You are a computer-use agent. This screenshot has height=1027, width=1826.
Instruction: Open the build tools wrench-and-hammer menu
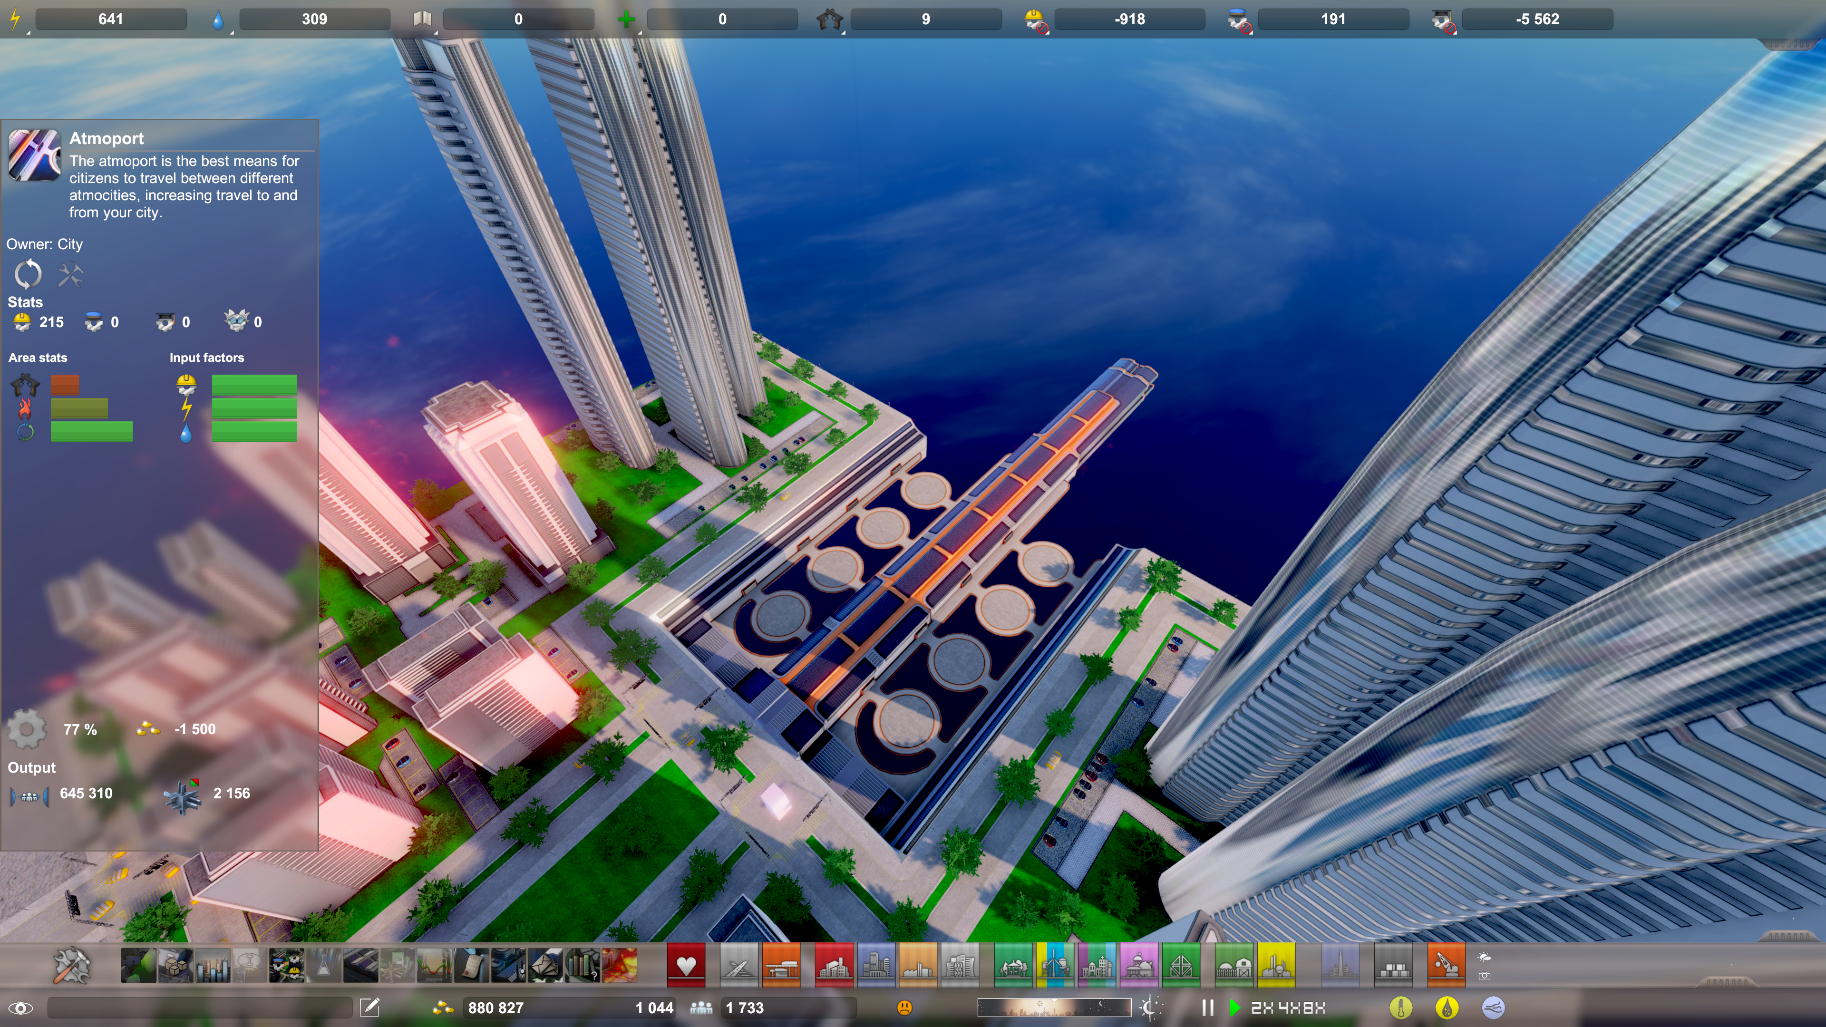point(71,966)
